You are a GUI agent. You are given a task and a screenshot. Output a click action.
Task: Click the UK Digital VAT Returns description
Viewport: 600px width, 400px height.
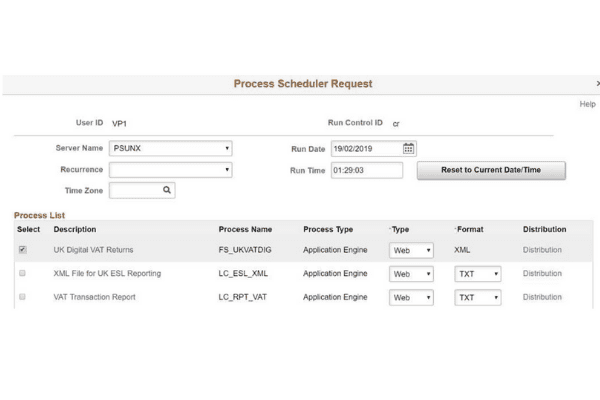(93, 250)
